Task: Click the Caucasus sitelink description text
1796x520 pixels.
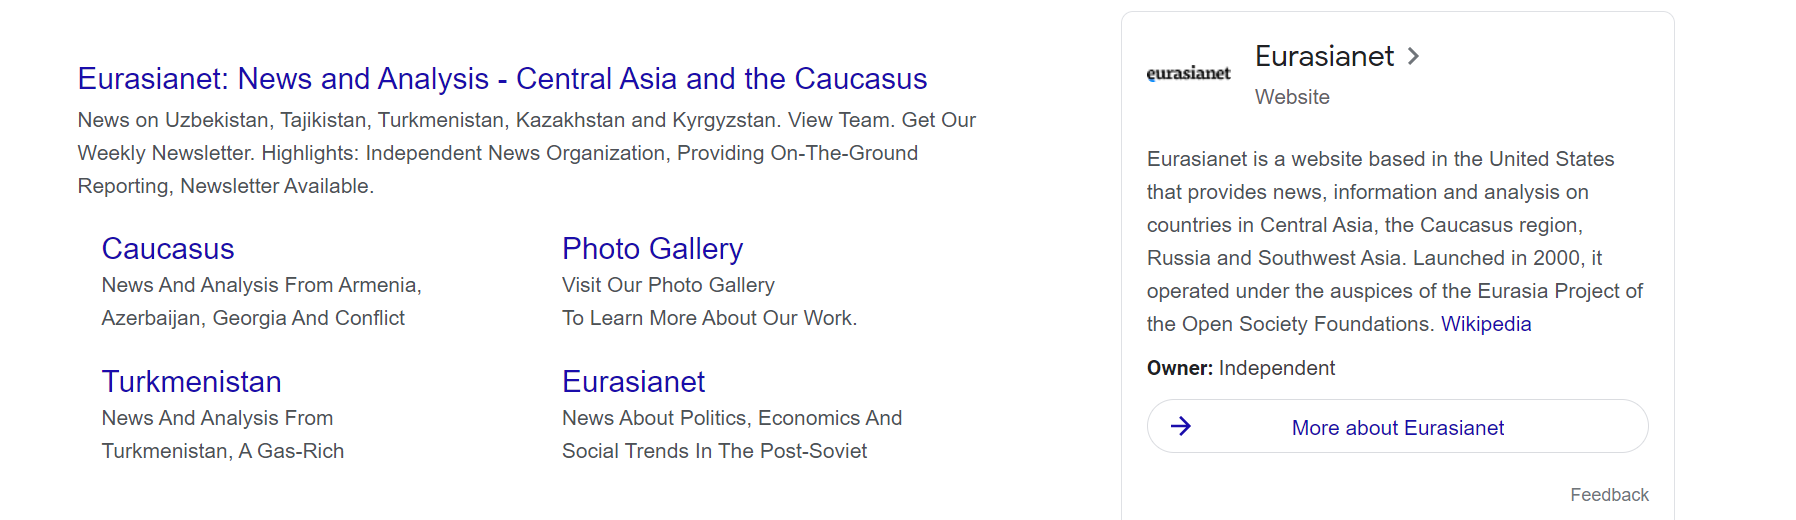Action: 262,301
